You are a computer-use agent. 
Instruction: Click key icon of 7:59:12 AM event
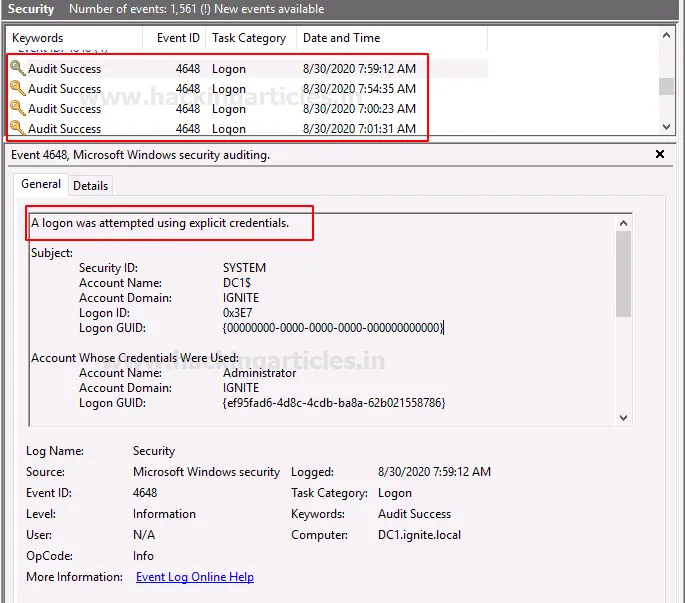17,69
